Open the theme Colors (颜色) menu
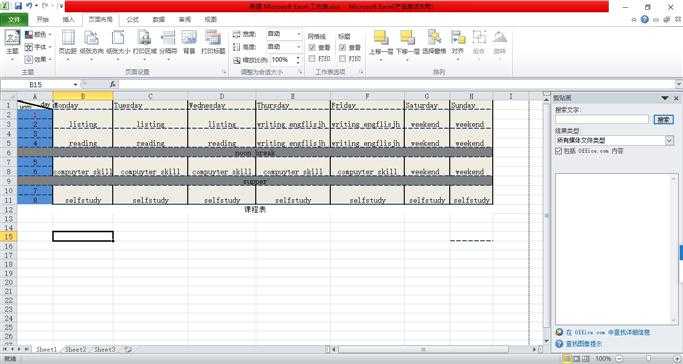Image resolution: width=683 pixels, height=364 pixels. (x=38, y=34)
